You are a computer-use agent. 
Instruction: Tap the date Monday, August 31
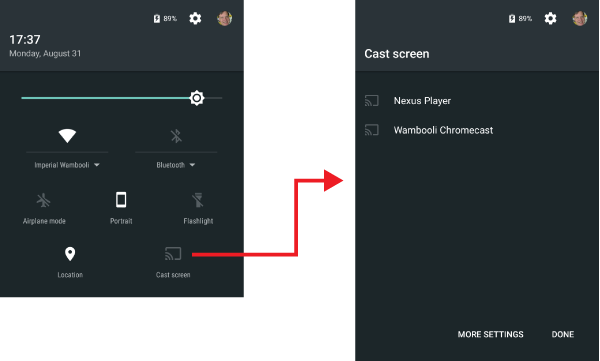click(45, 54)
